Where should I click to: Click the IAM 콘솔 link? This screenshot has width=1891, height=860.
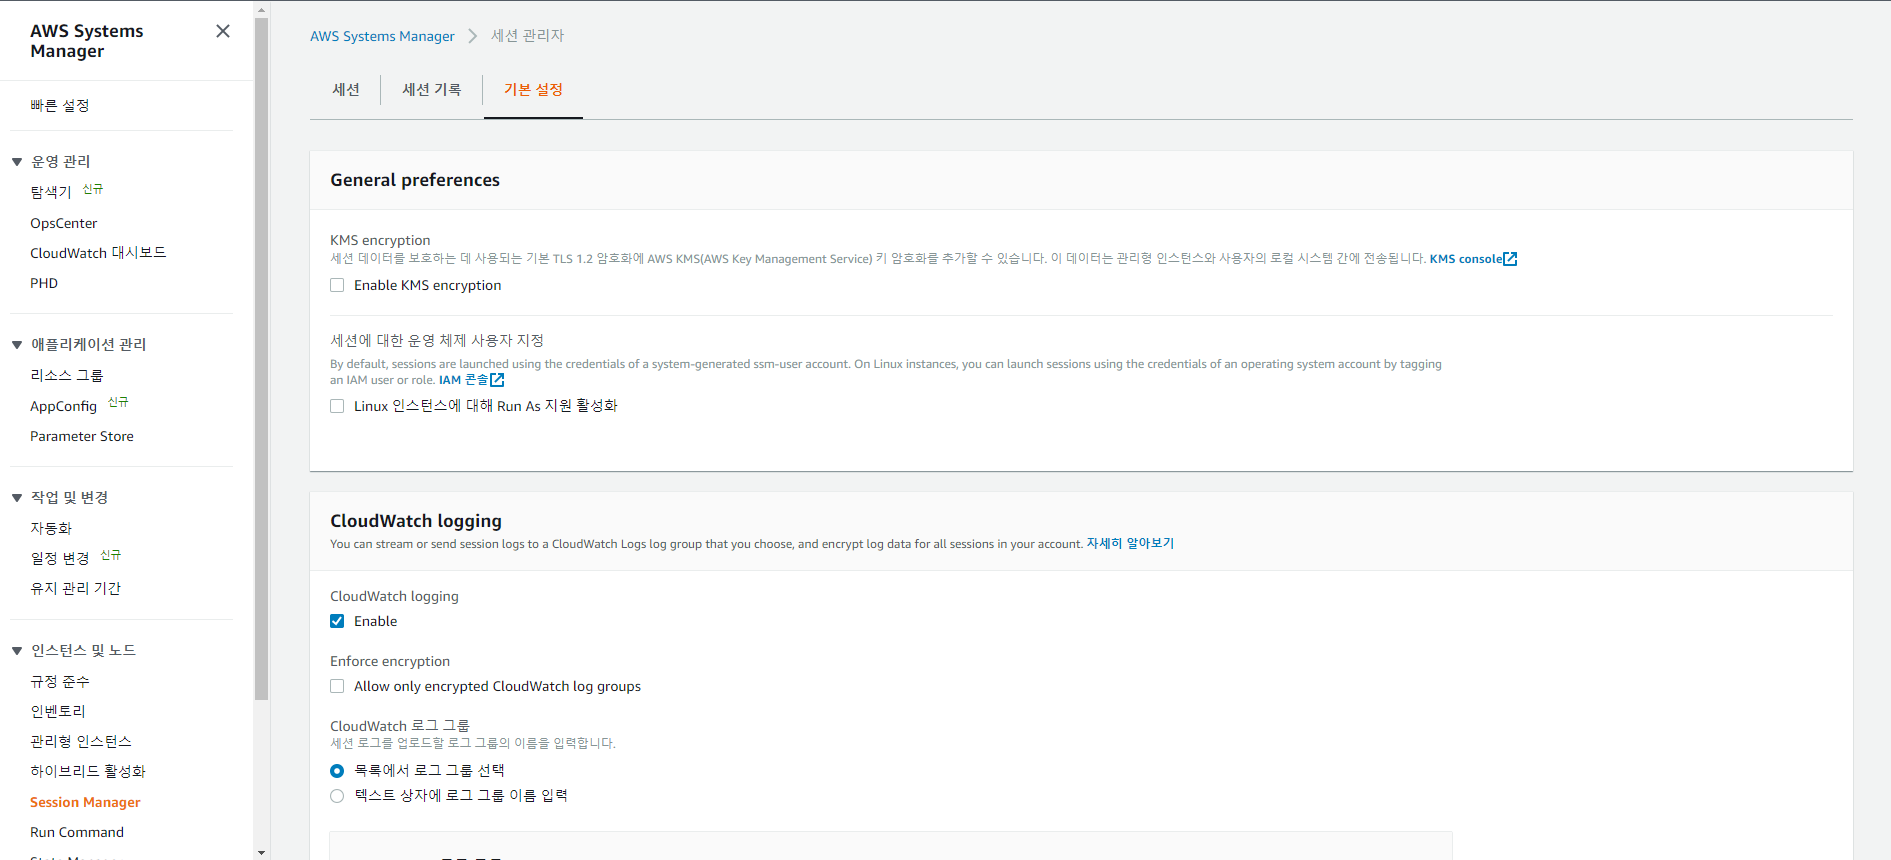(464, 380)
